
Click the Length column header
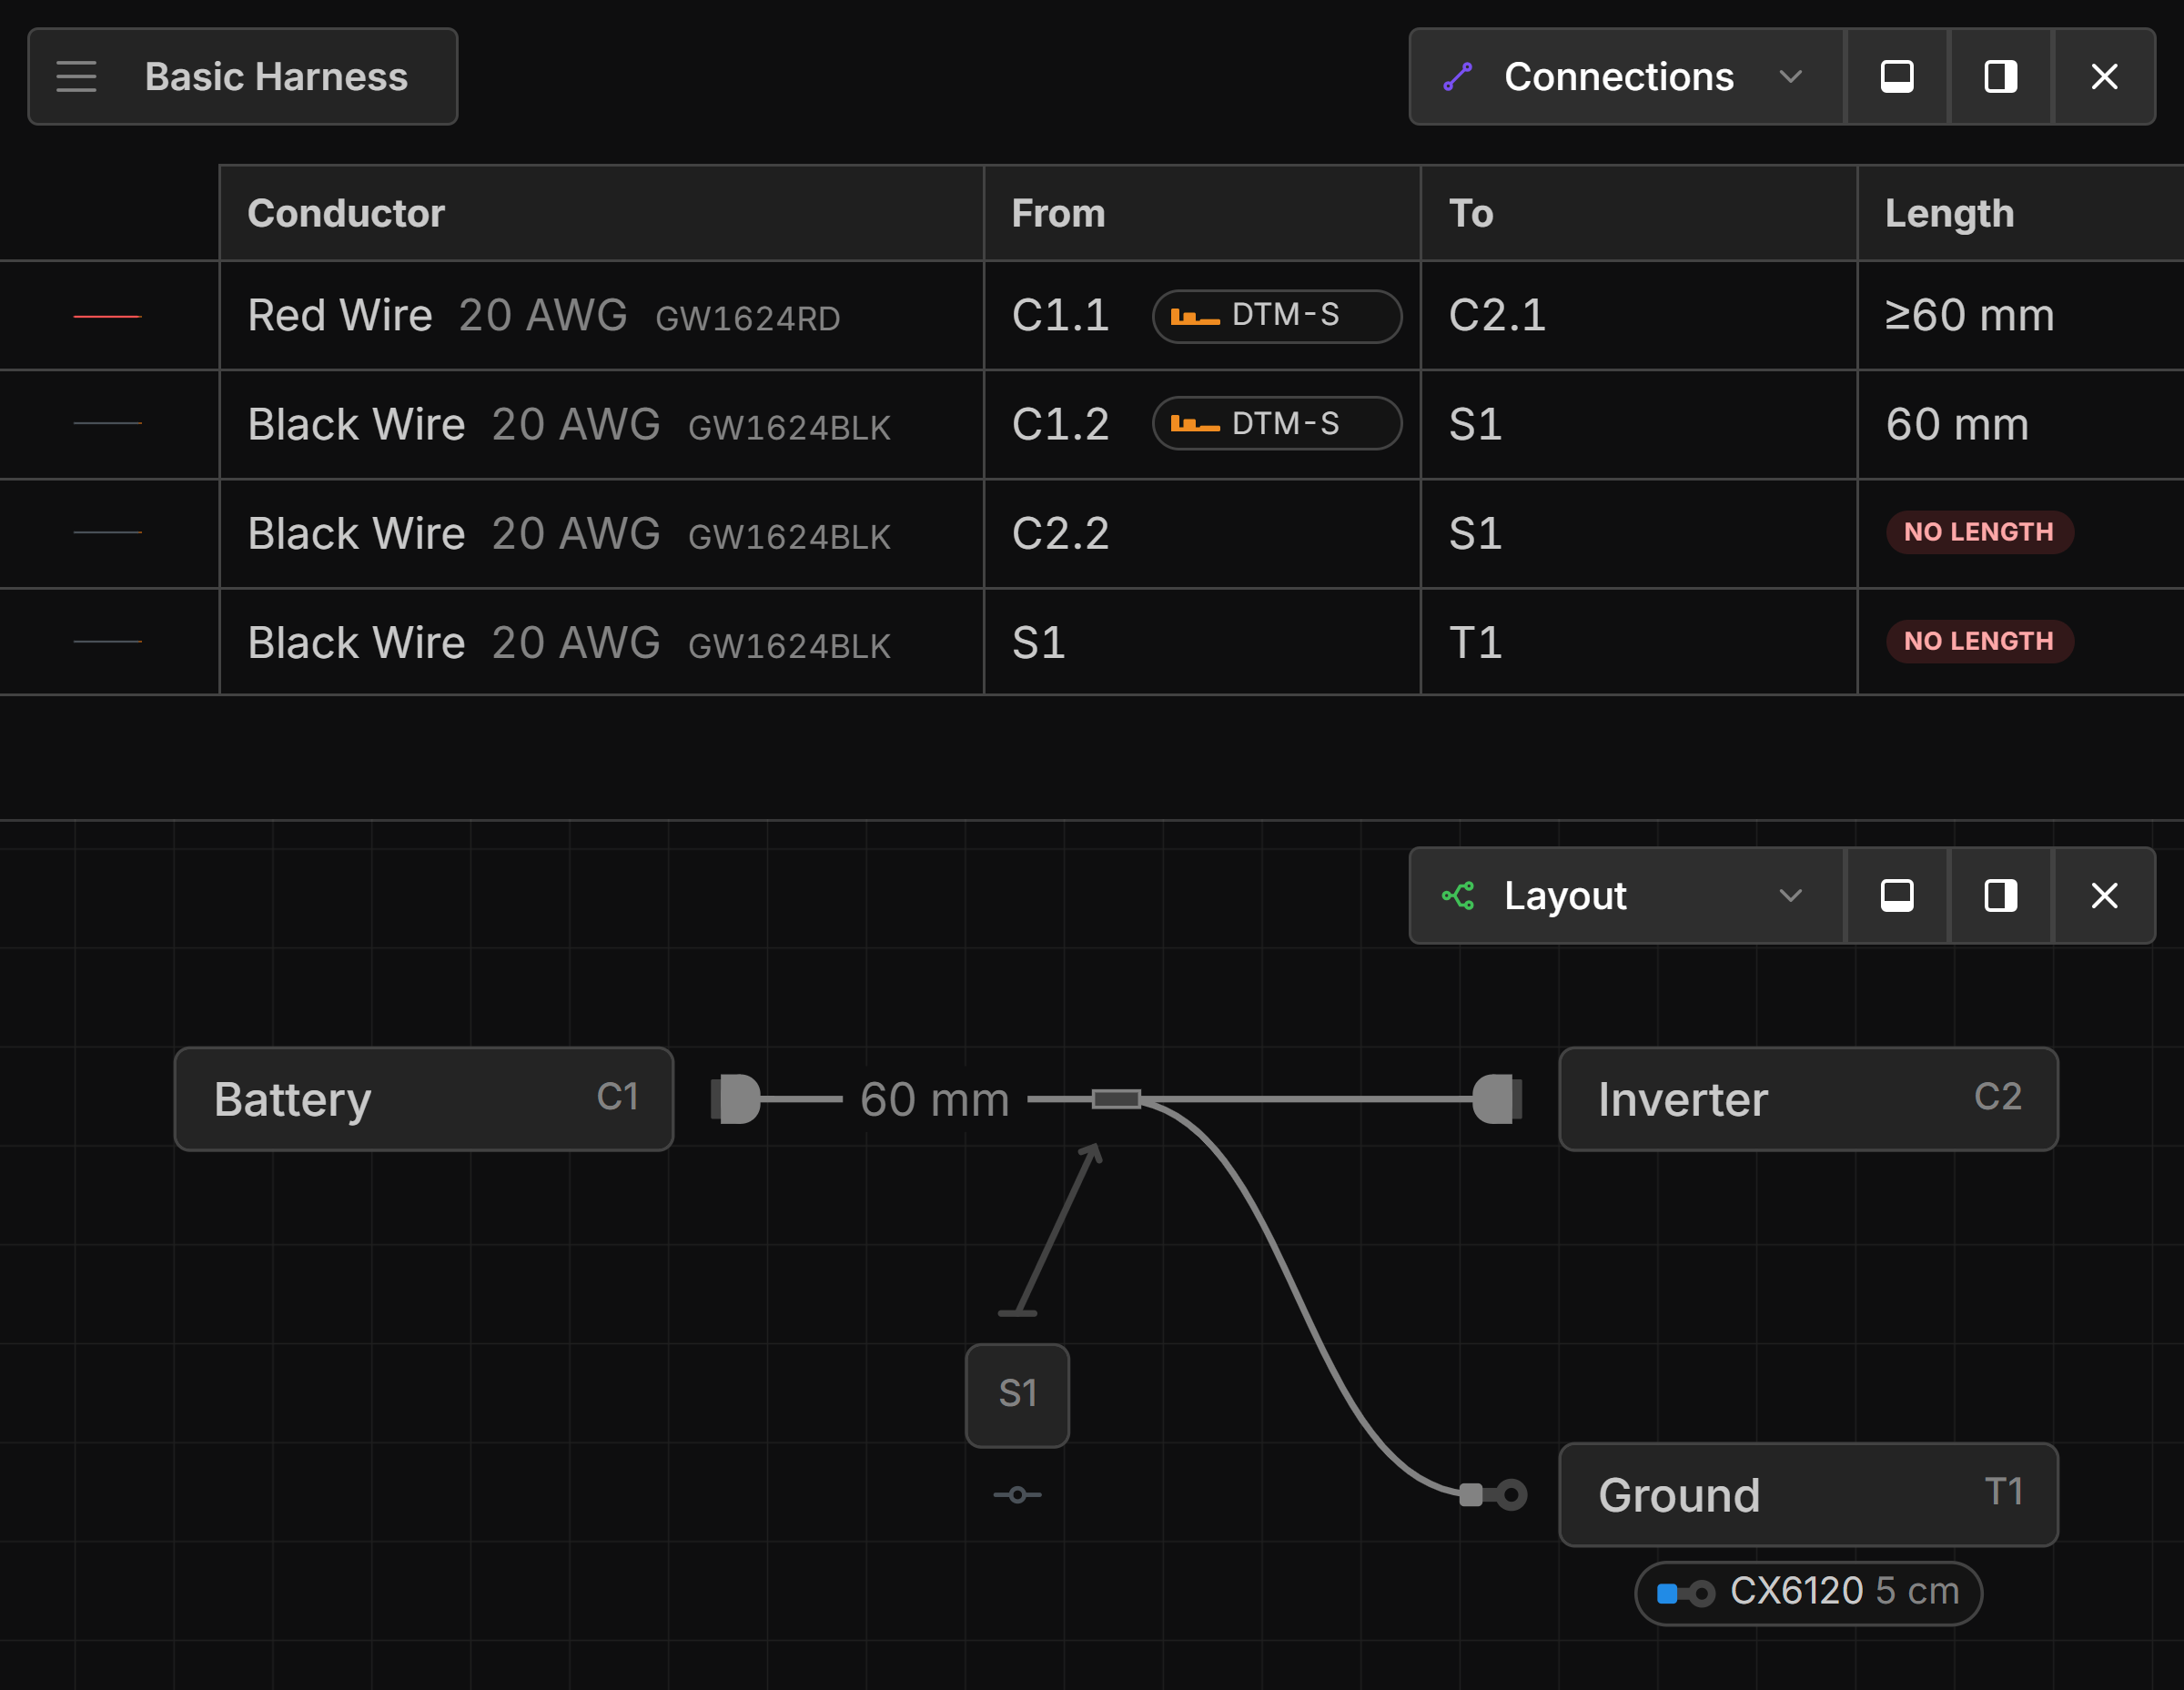(x=1949, y=213)
